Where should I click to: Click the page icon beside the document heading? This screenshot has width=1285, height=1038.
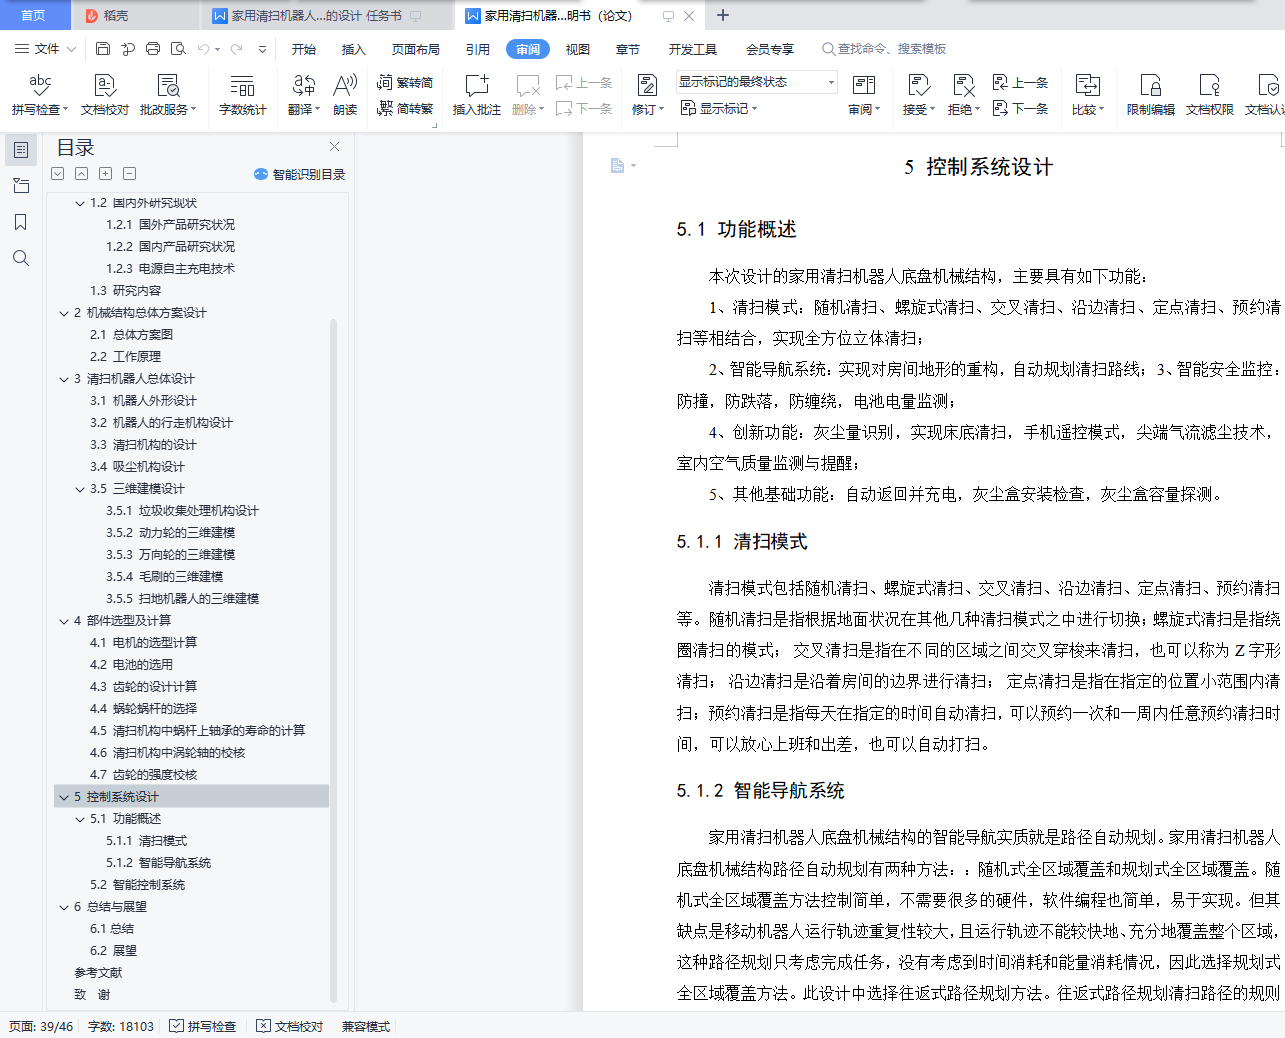618,165
